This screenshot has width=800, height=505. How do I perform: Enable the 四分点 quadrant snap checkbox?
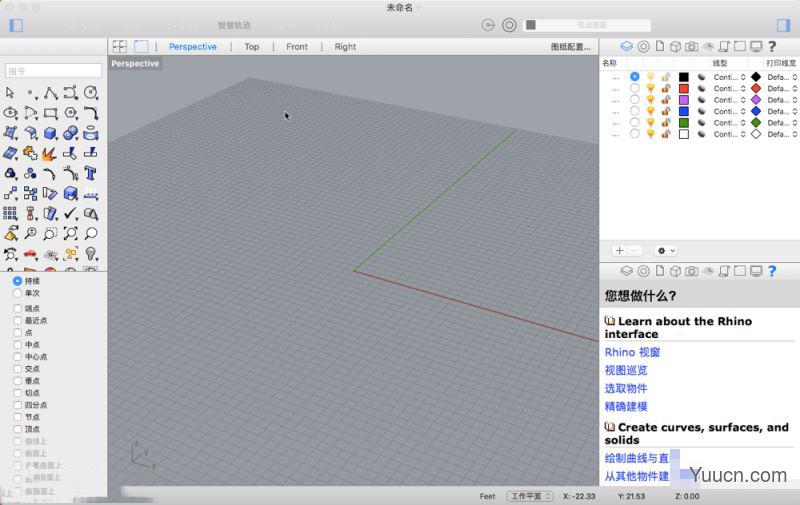(17, 405)
